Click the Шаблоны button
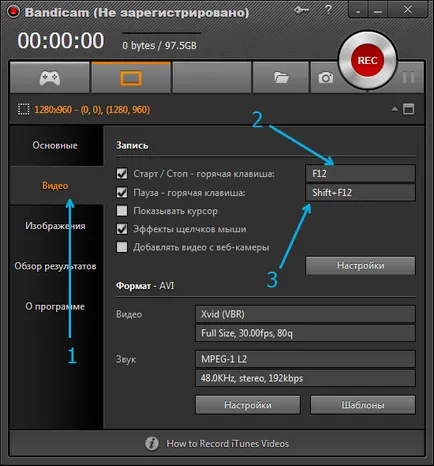 pyautogui.click(x=363, y=405)
